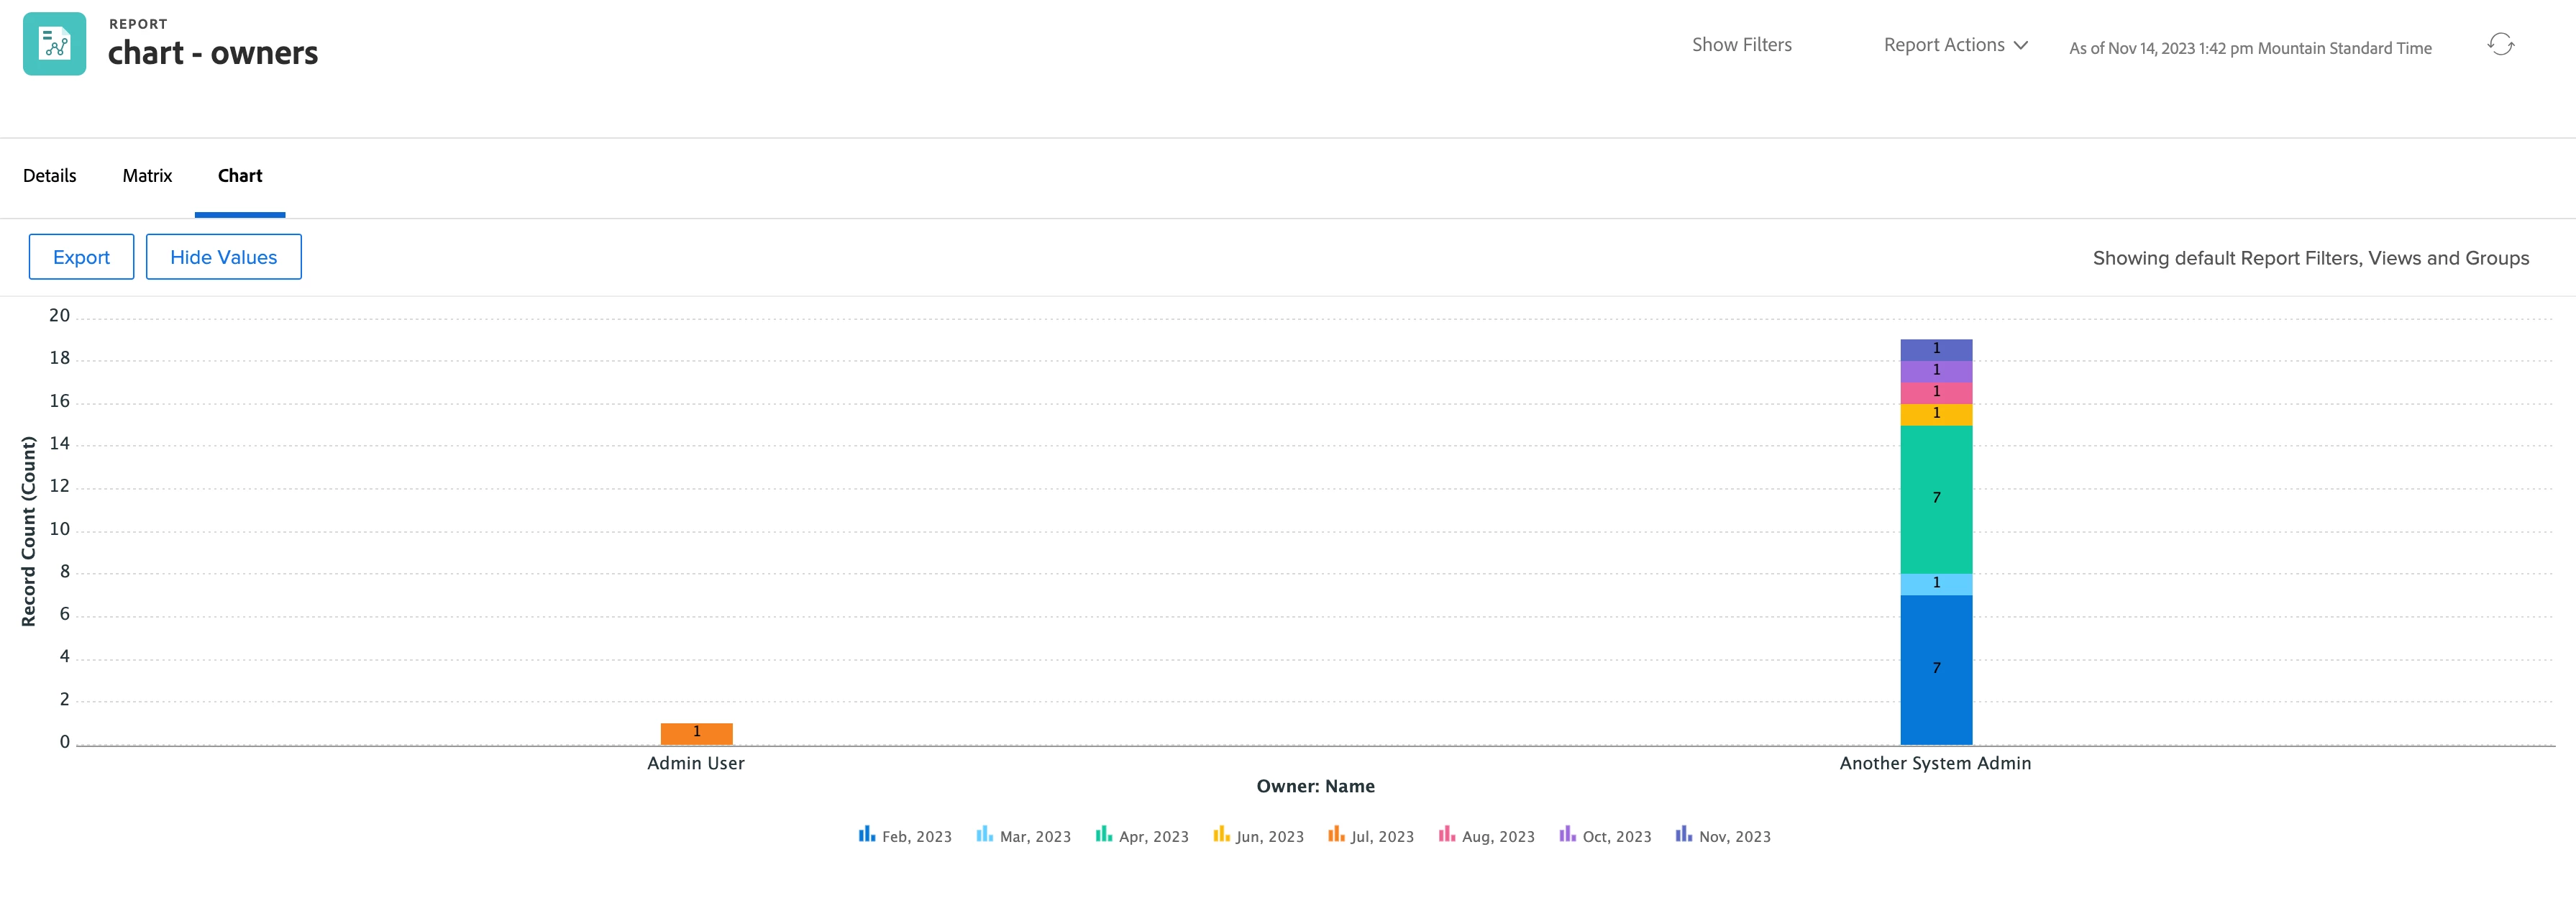This screenshot has width=2576, height=916.
Task: Click the Export button
Action: point(81,257)
